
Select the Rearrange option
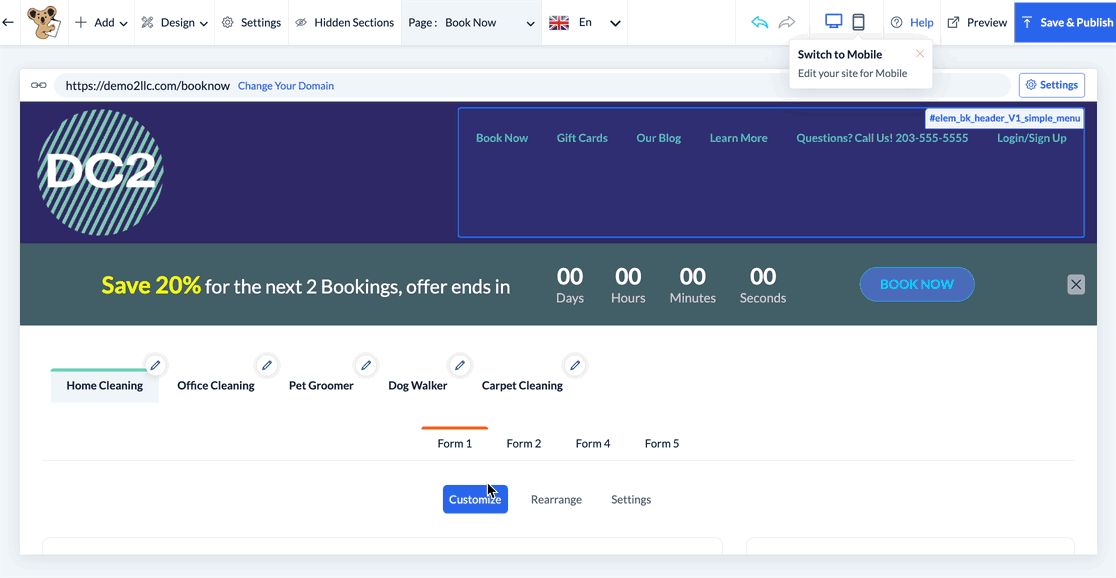click(x=557, y=500)
